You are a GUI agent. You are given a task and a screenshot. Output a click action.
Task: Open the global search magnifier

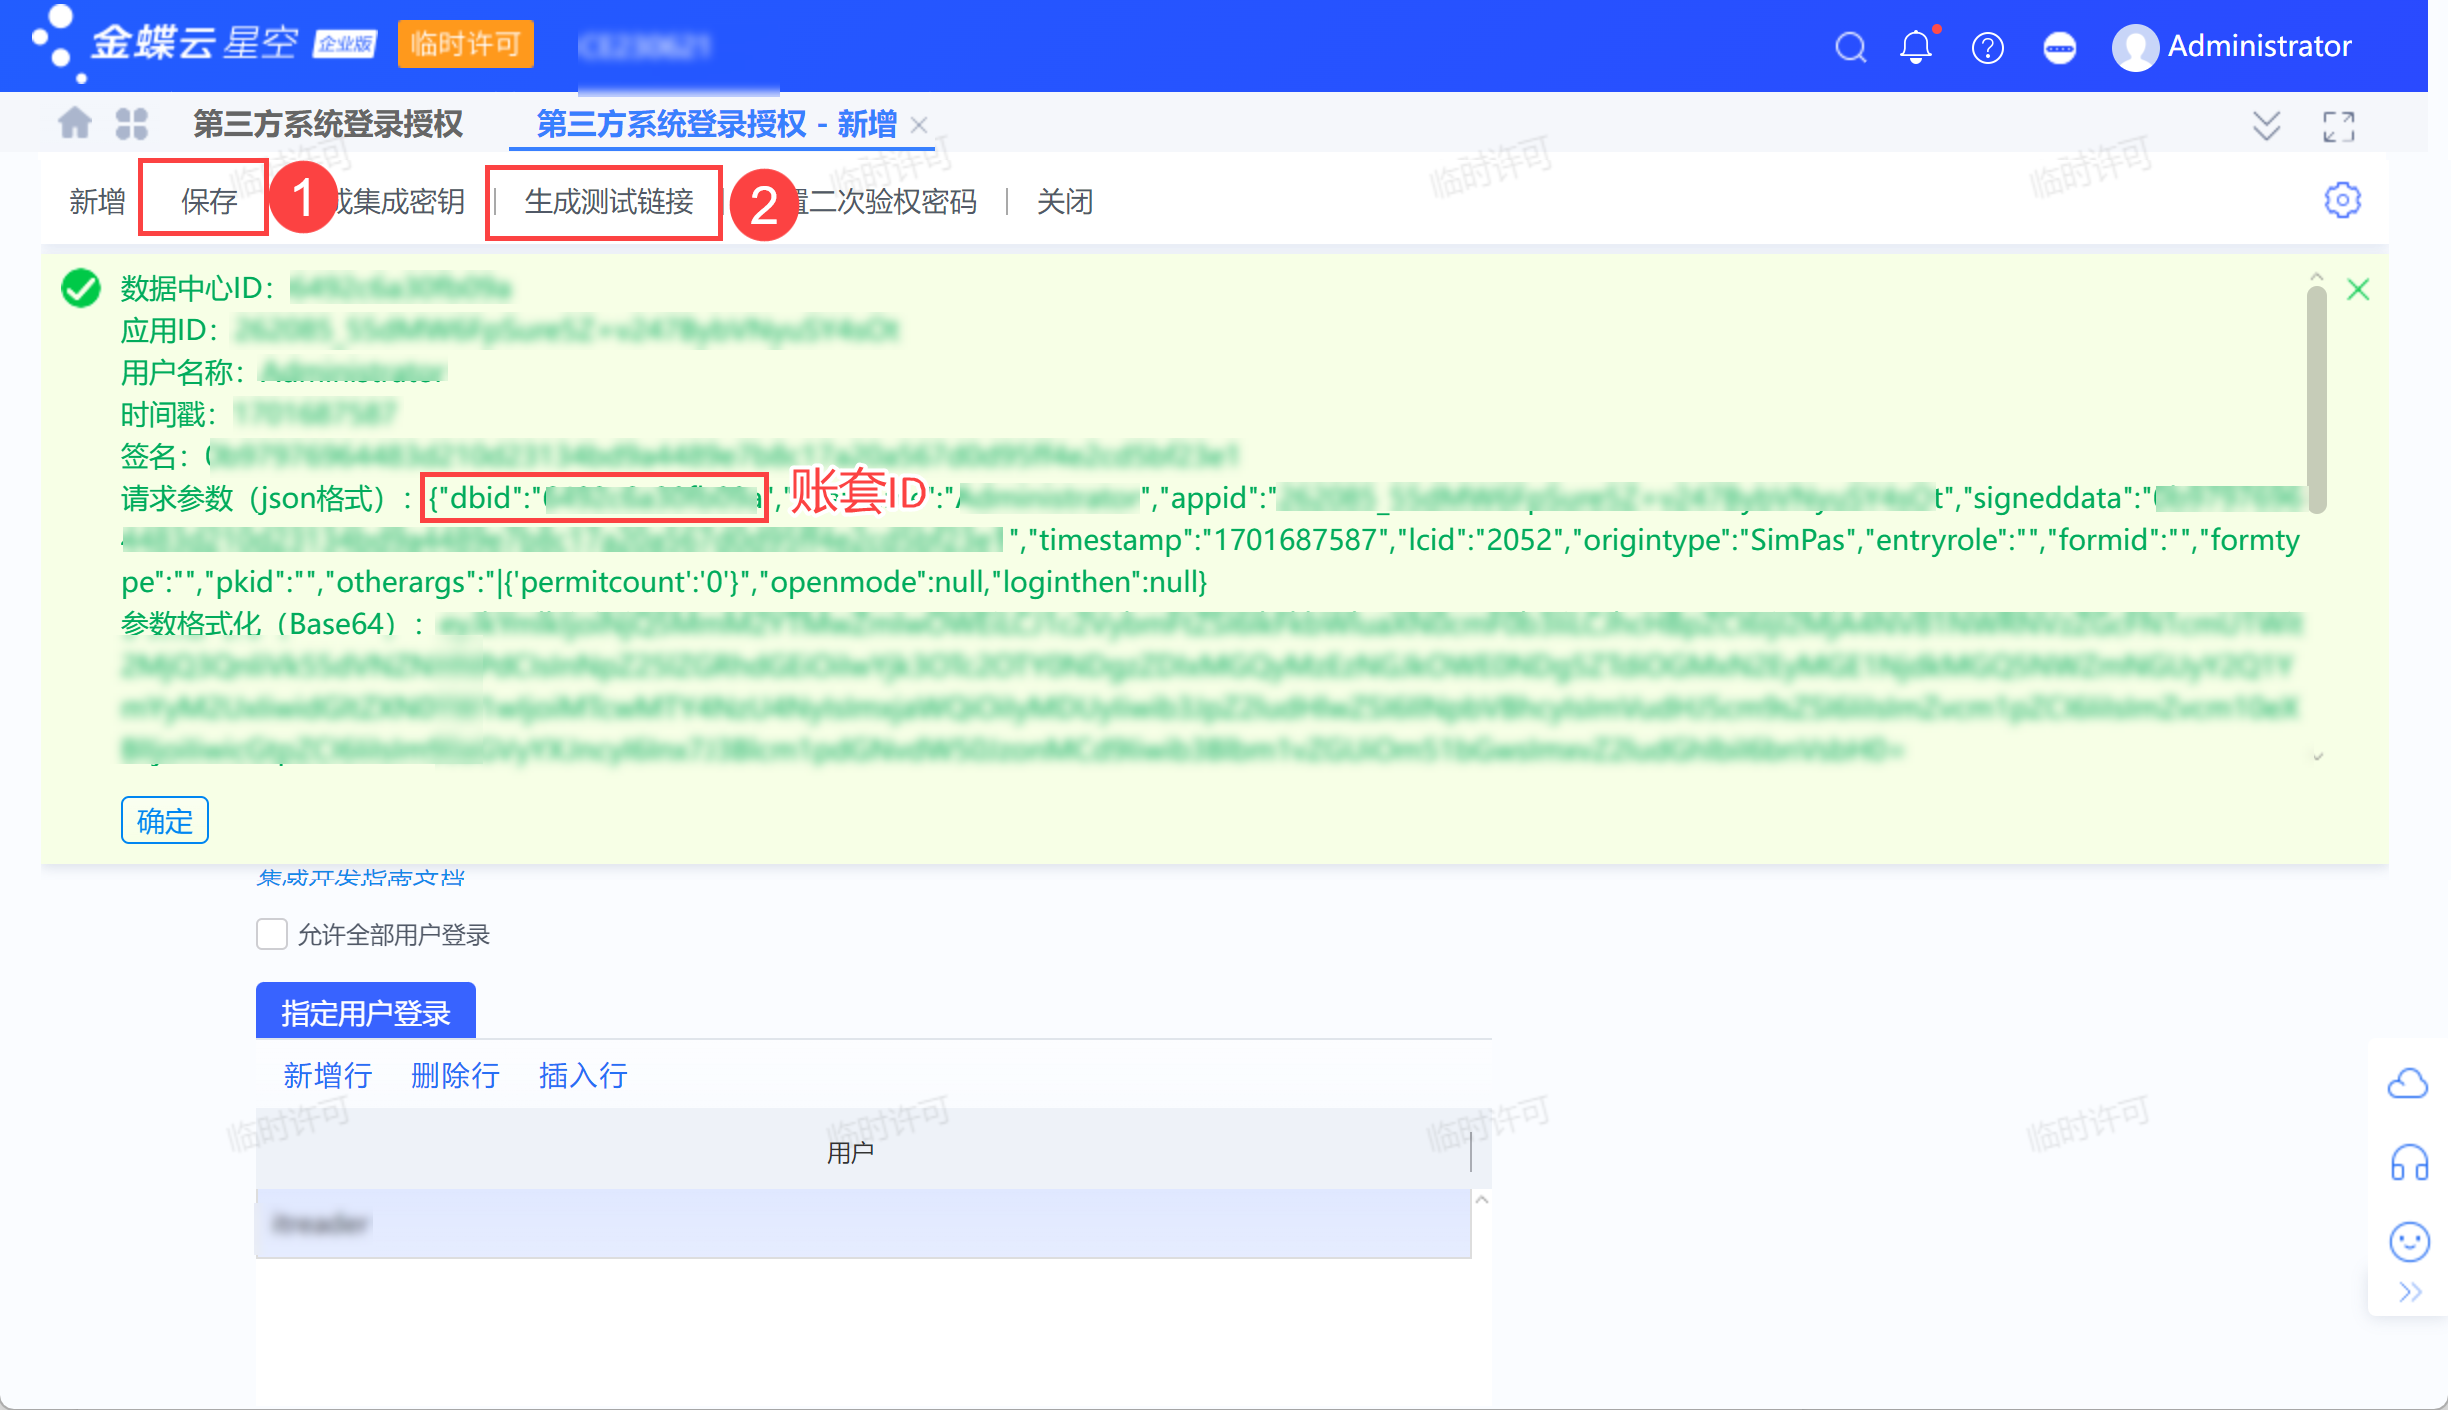[1851, 46]
